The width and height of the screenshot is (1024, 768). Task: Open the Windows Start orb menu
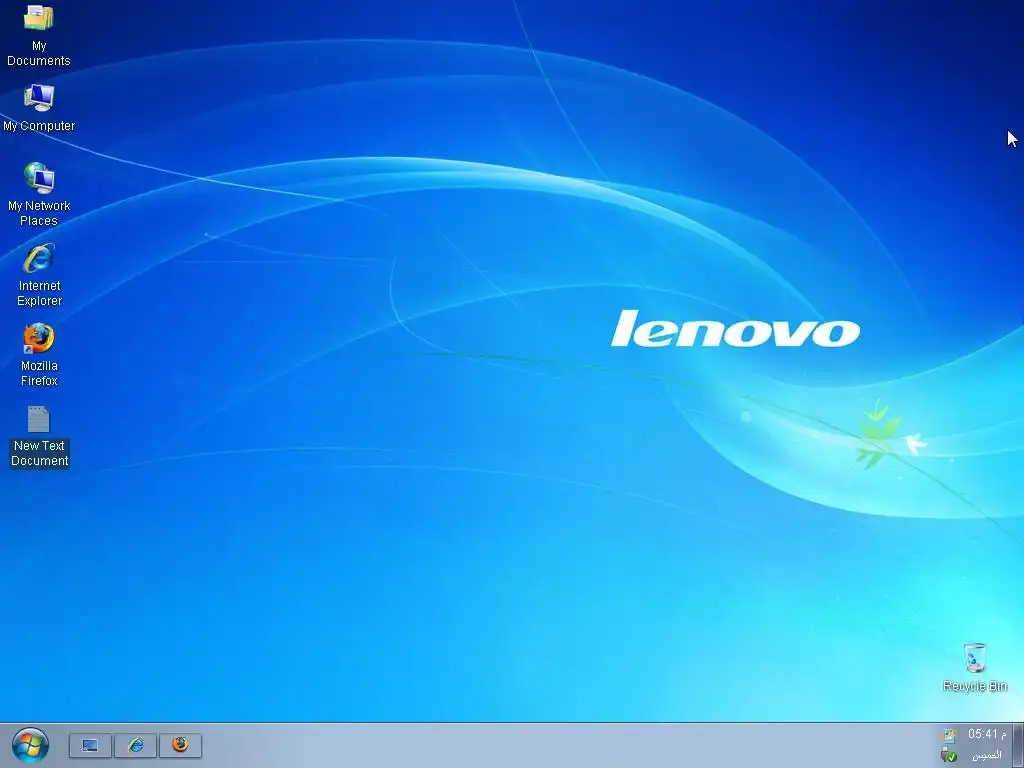(x=30, y=745)
